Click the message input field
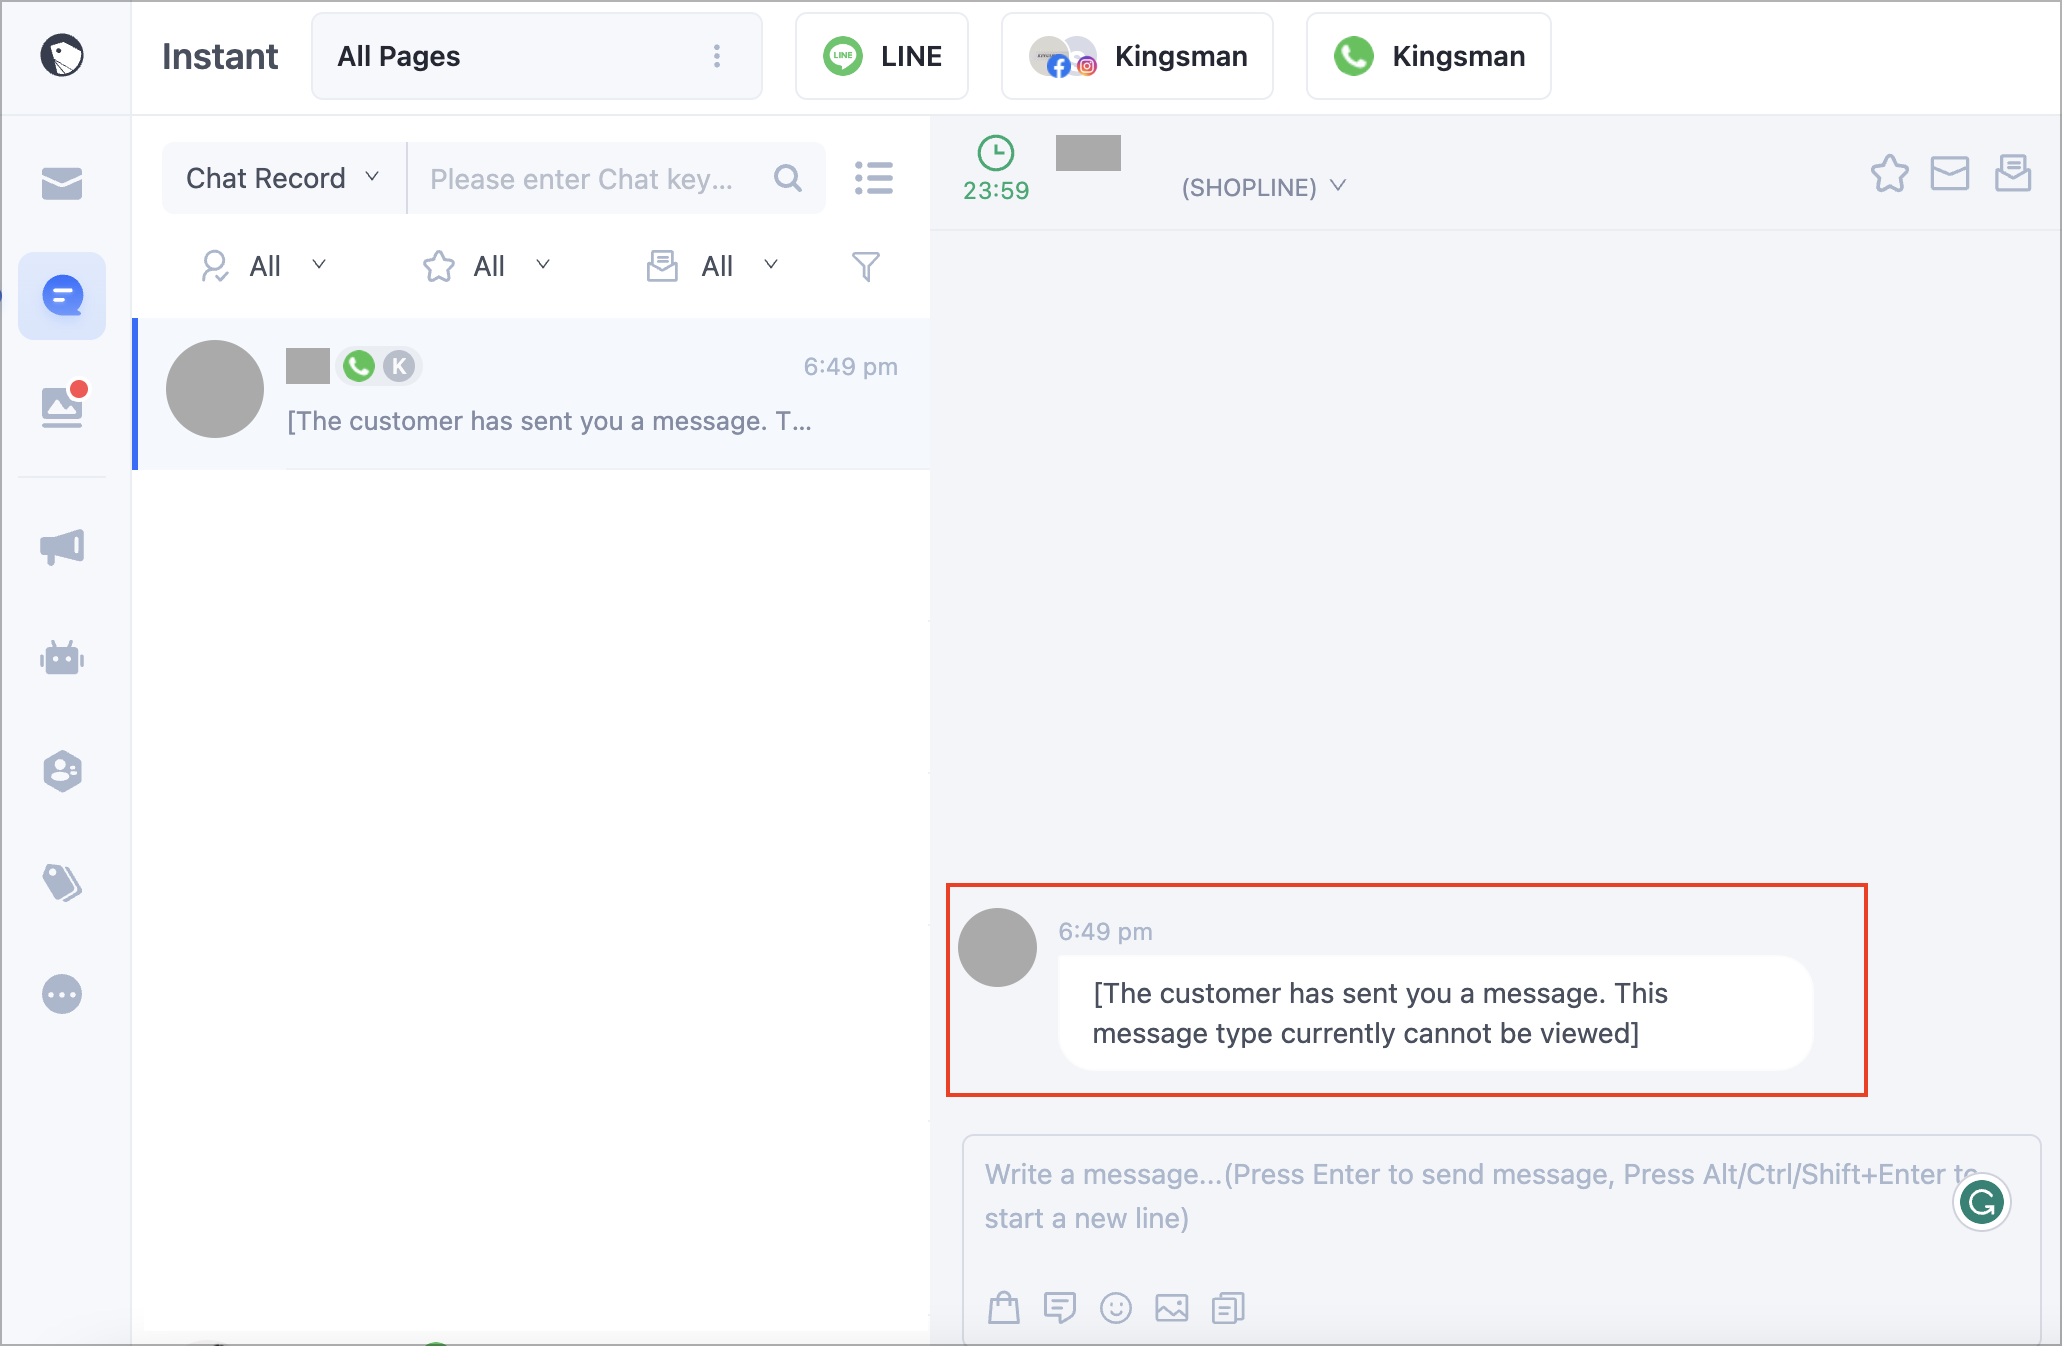This screenshot has height=1346, width=2062. pyautogui.click(x=1450, y=1196)
